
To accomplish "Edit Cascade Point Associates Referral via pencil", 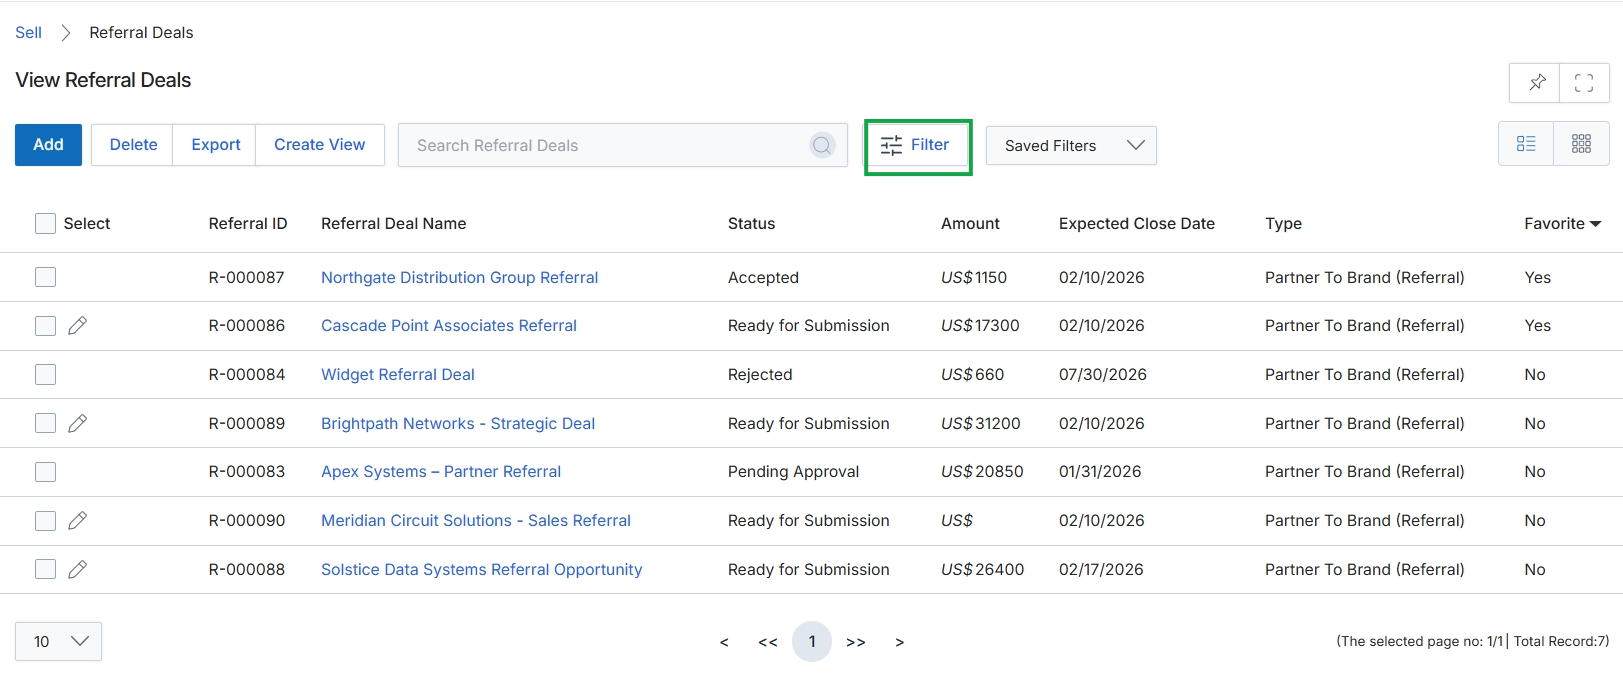I will point(77,326).
